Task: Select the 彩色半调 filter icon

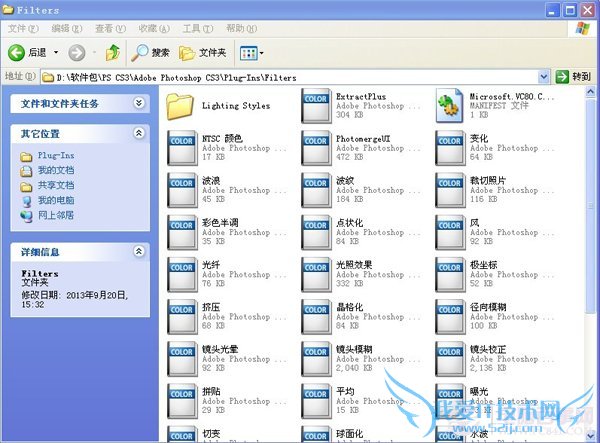Action: pyautogui.click(x=182, y=232)
